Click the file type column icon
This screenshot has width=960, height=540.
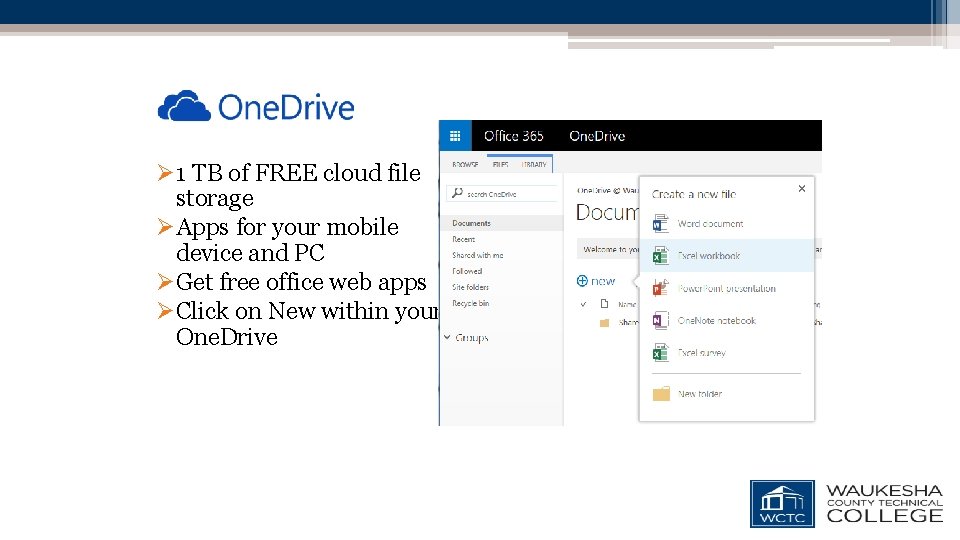click(604, 304)
